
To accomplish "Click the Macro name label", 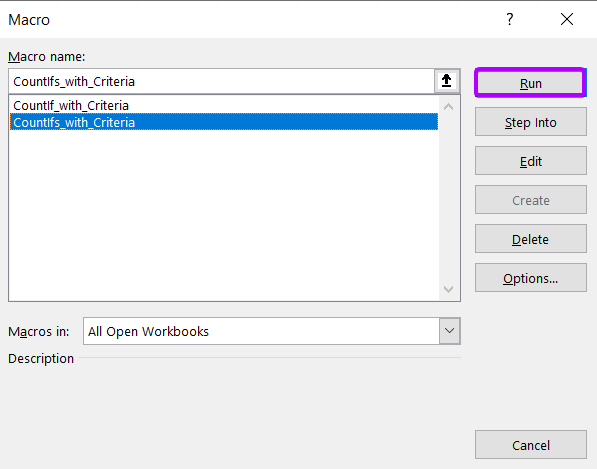I will tap(47, 57).
